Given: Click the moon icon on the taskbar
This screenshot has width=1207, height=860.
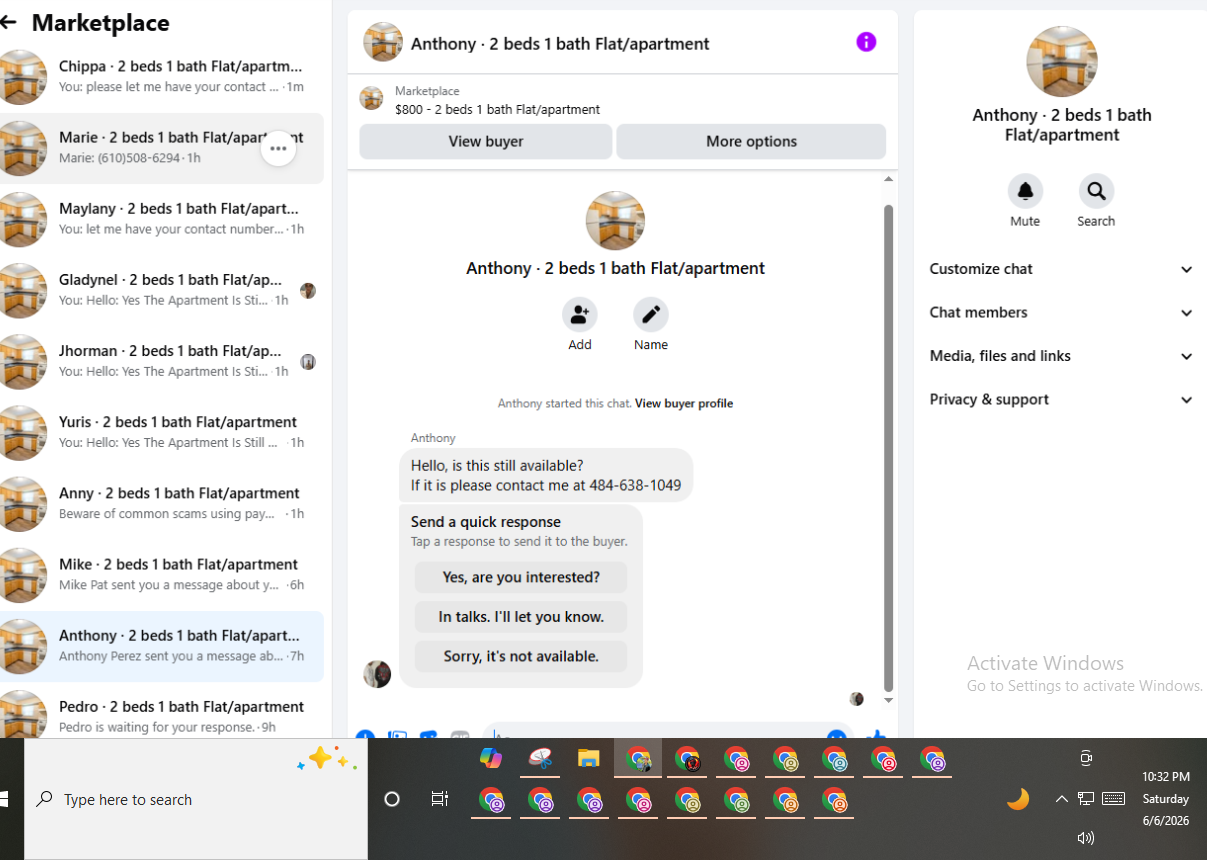Looking at the screenshot, I should click(1018, 799).
